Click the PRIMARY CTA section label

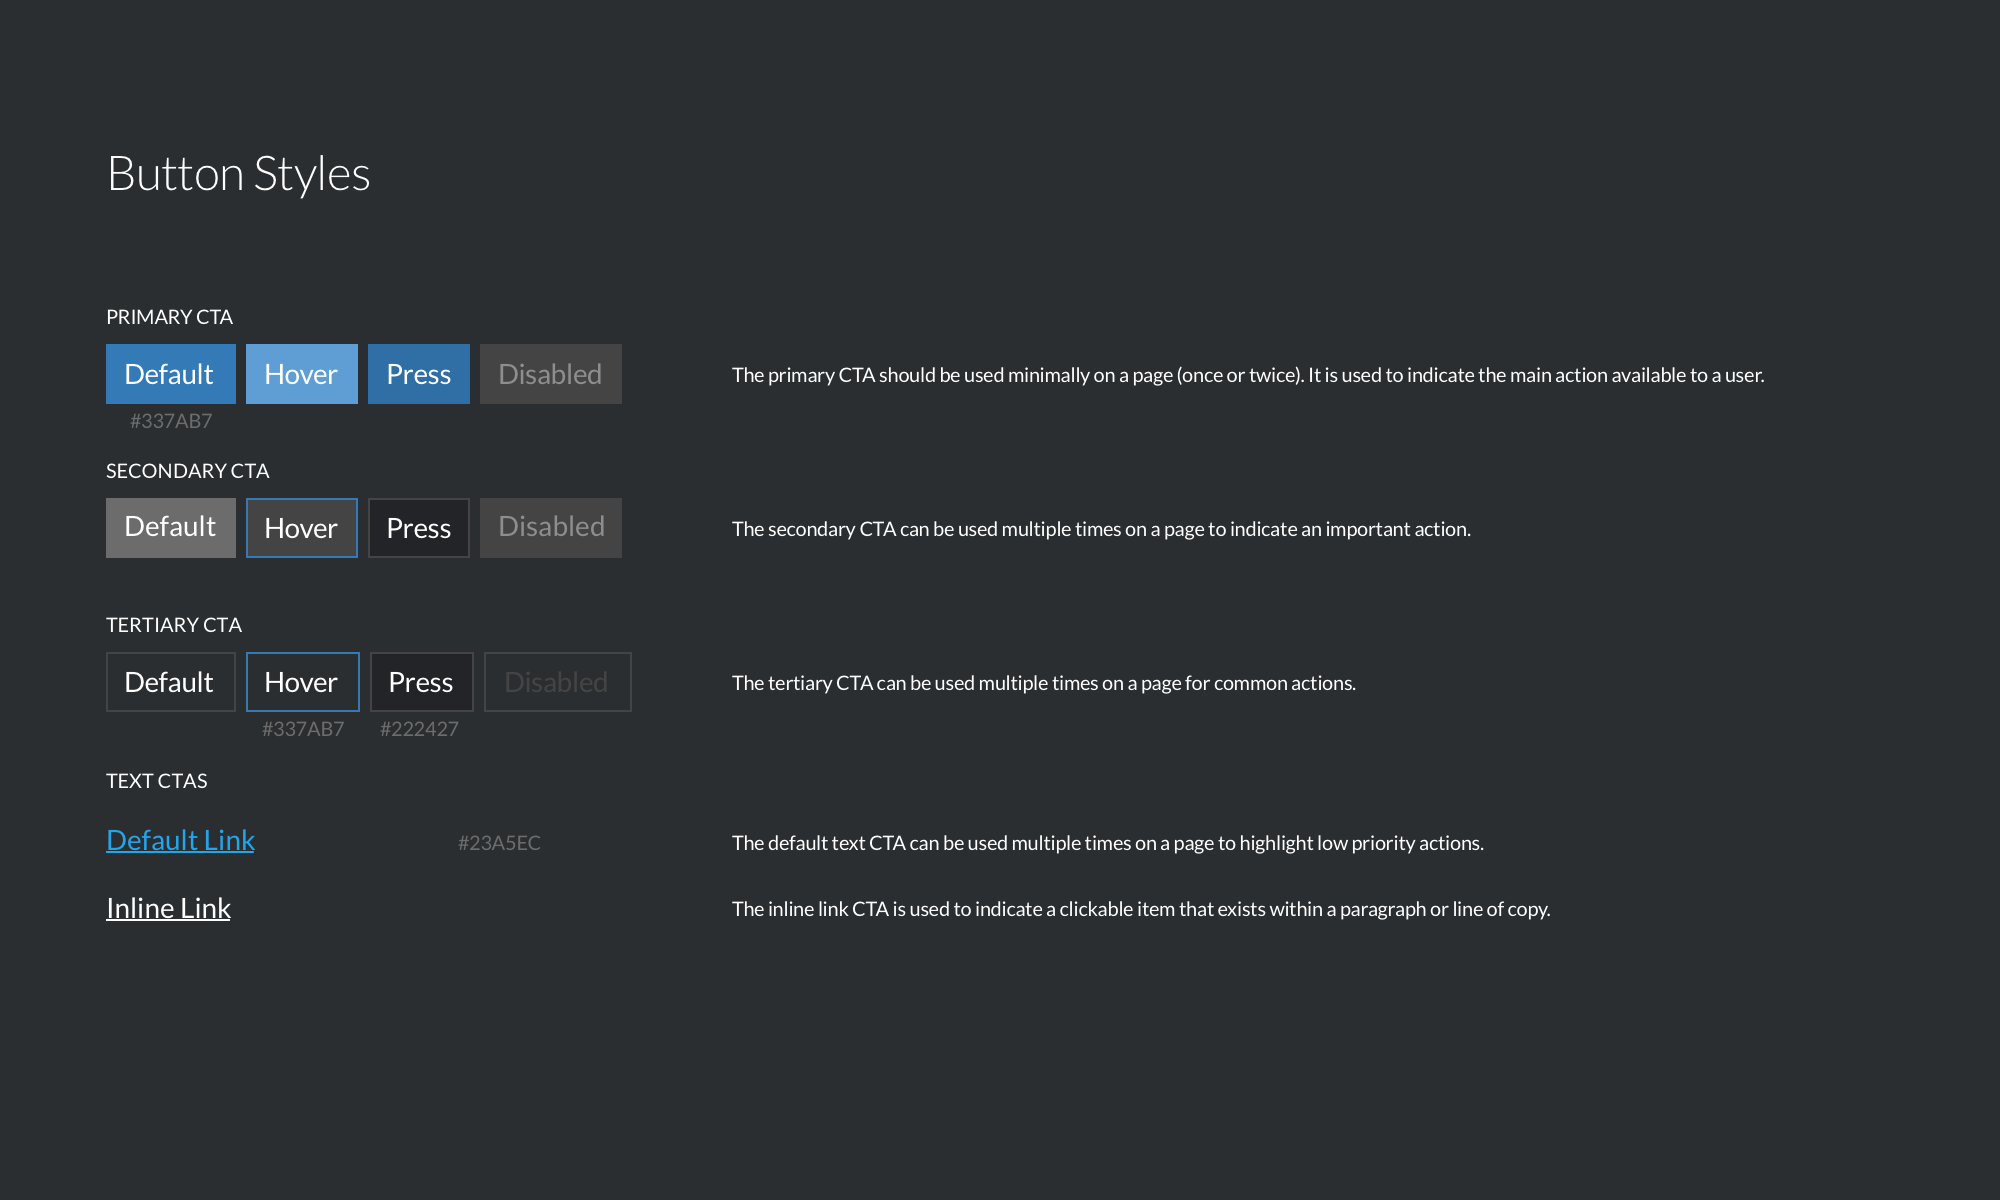tap(169, 317)
